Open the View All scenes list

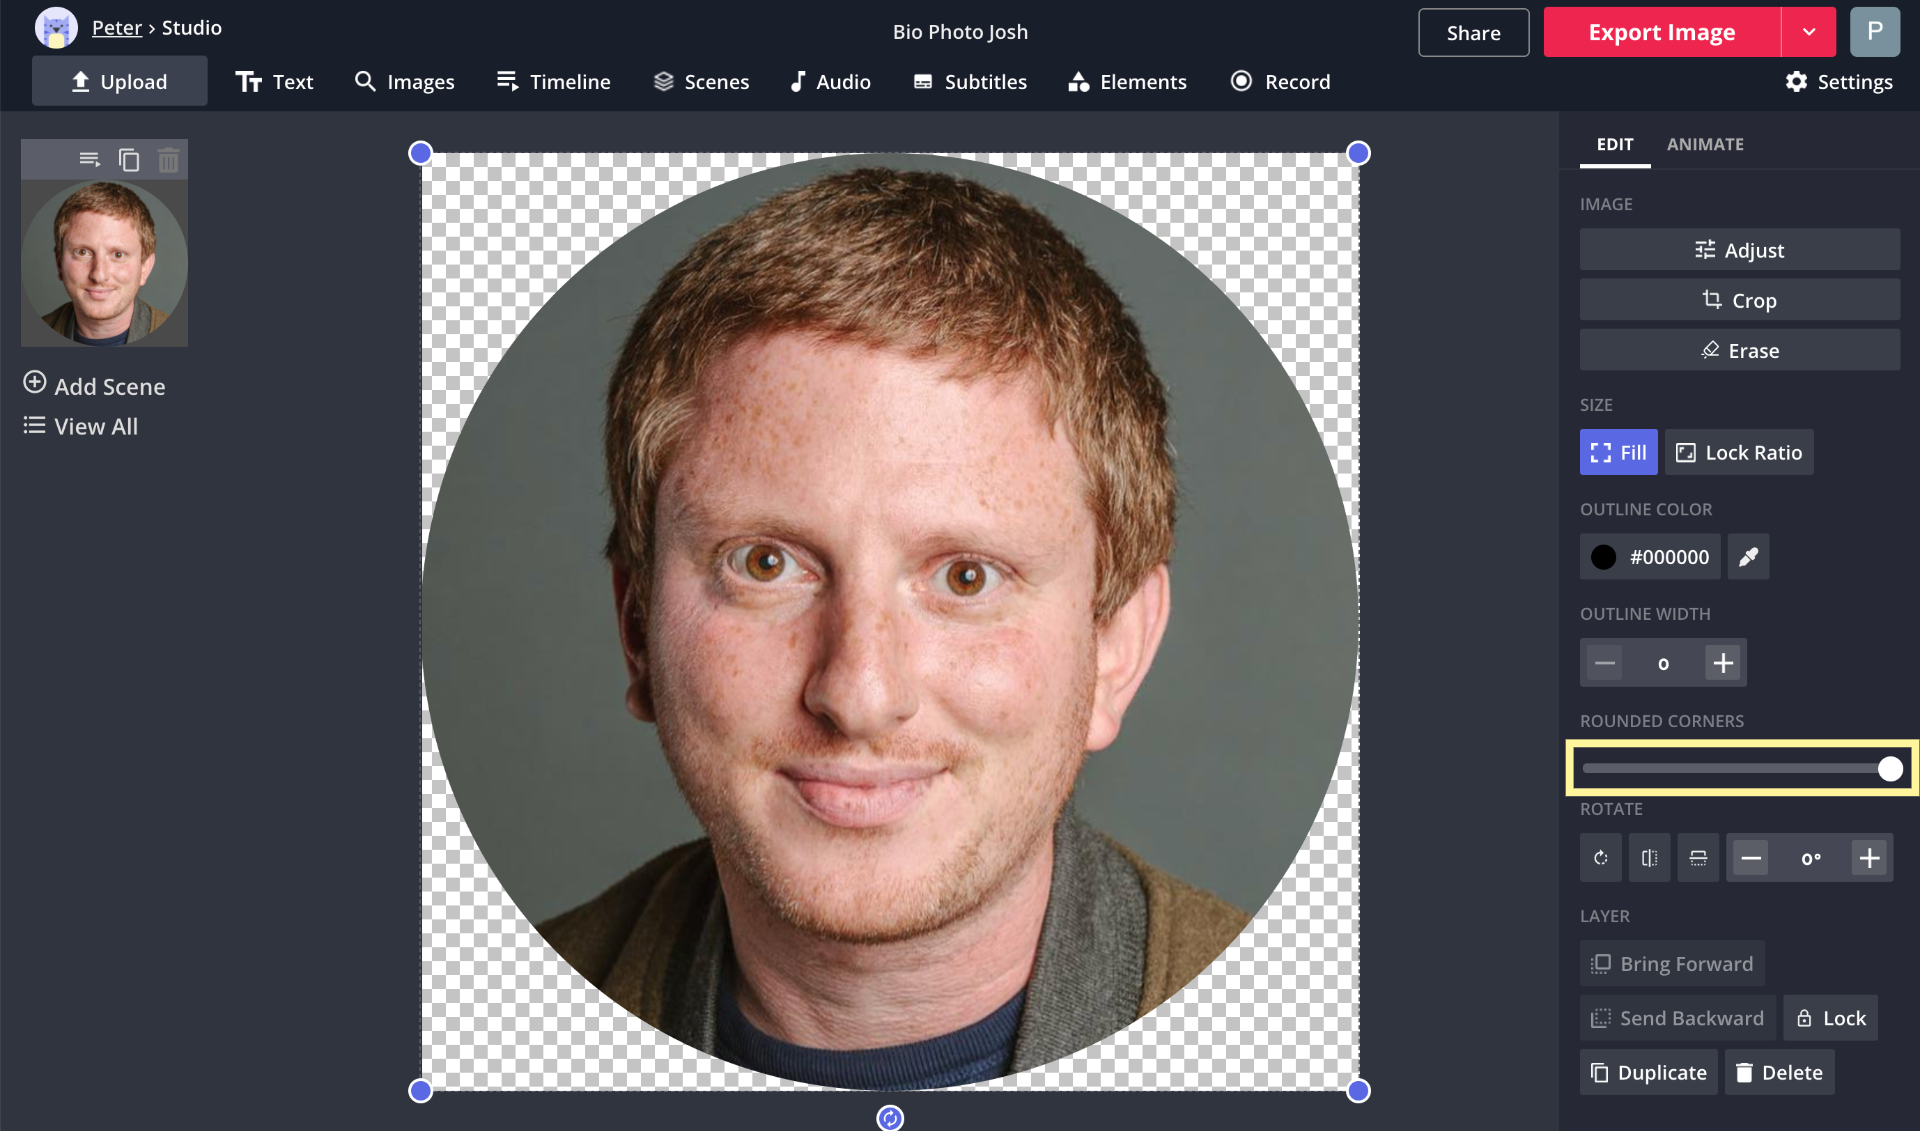point(80,426)
